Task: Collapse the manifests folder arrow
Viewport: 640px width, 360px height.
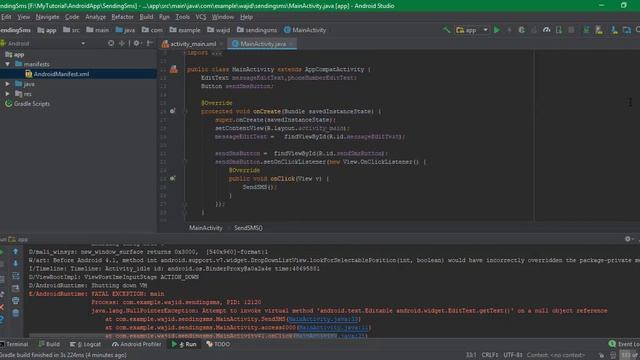Action: (x=7, y=64)
